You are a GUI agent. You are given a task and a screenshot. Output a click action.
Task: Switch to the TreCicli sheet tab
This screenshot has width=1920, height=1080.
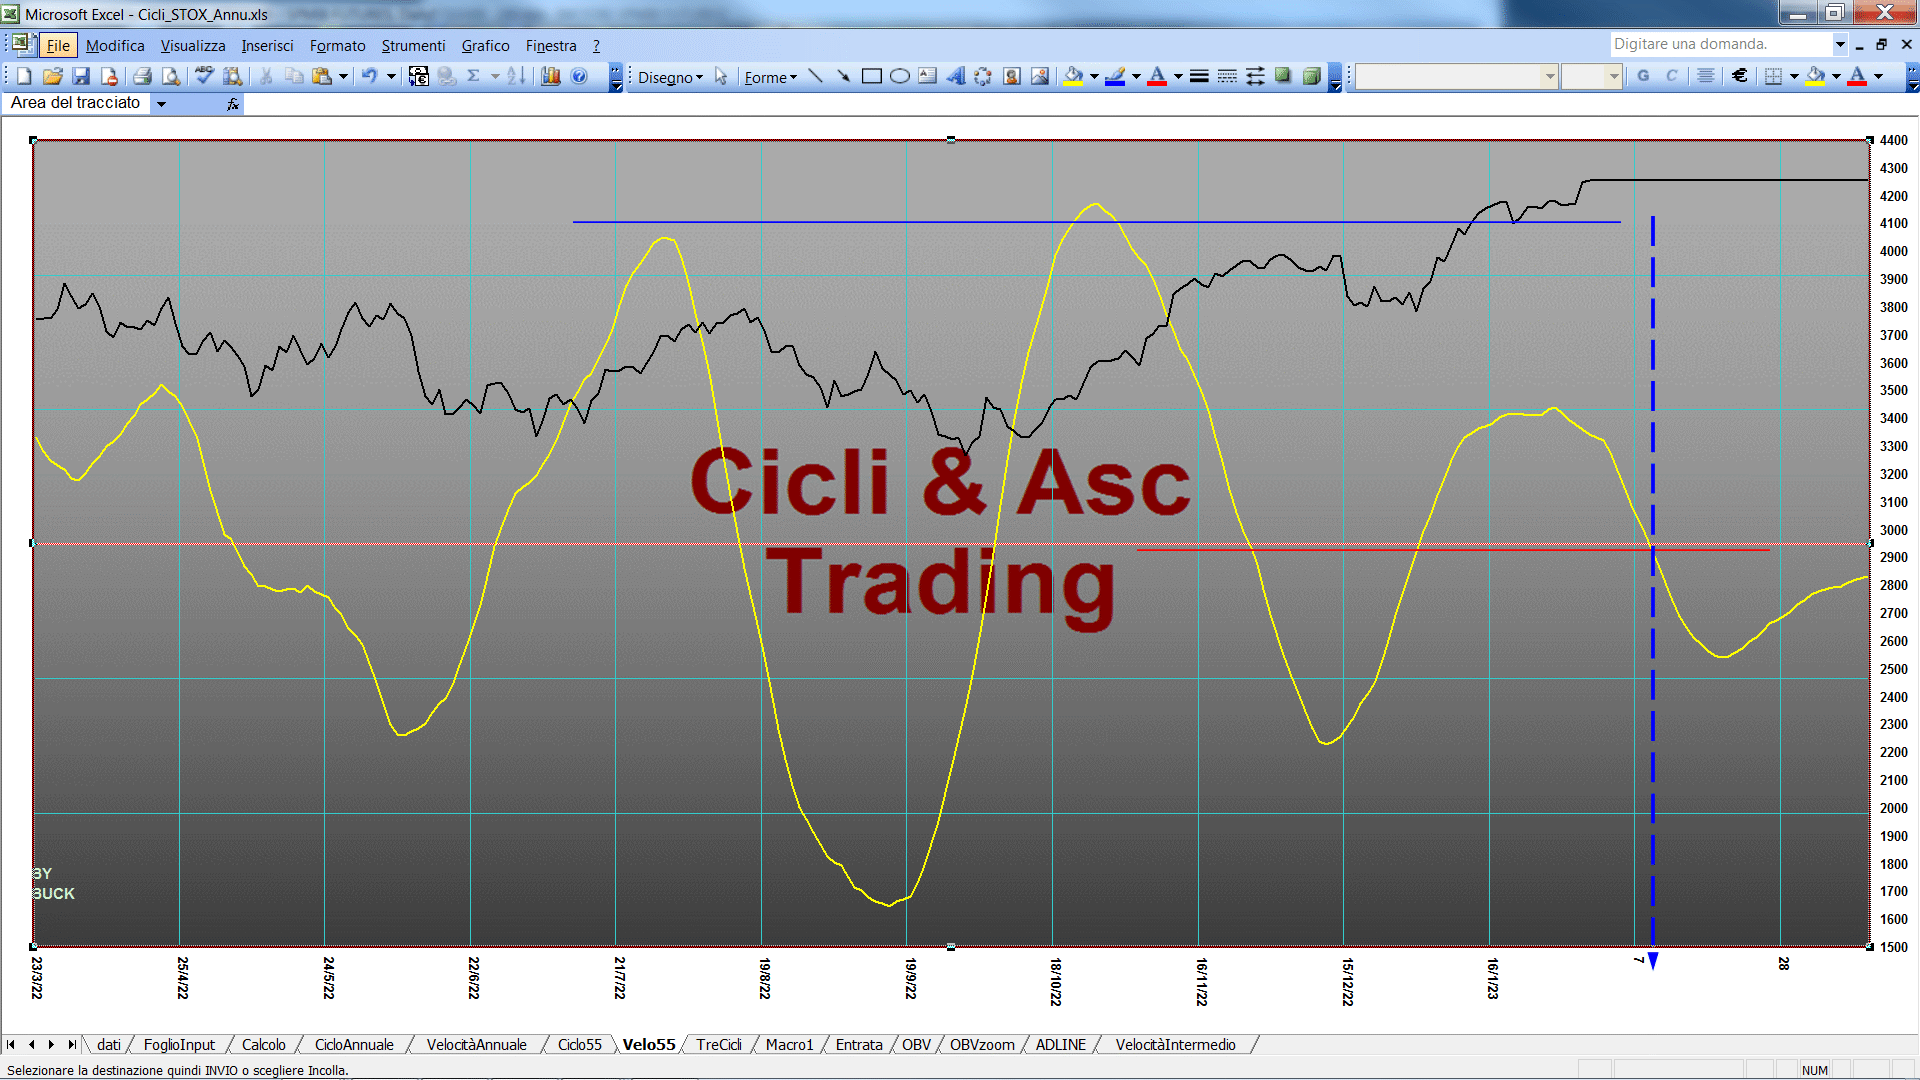coord(719,1045)
